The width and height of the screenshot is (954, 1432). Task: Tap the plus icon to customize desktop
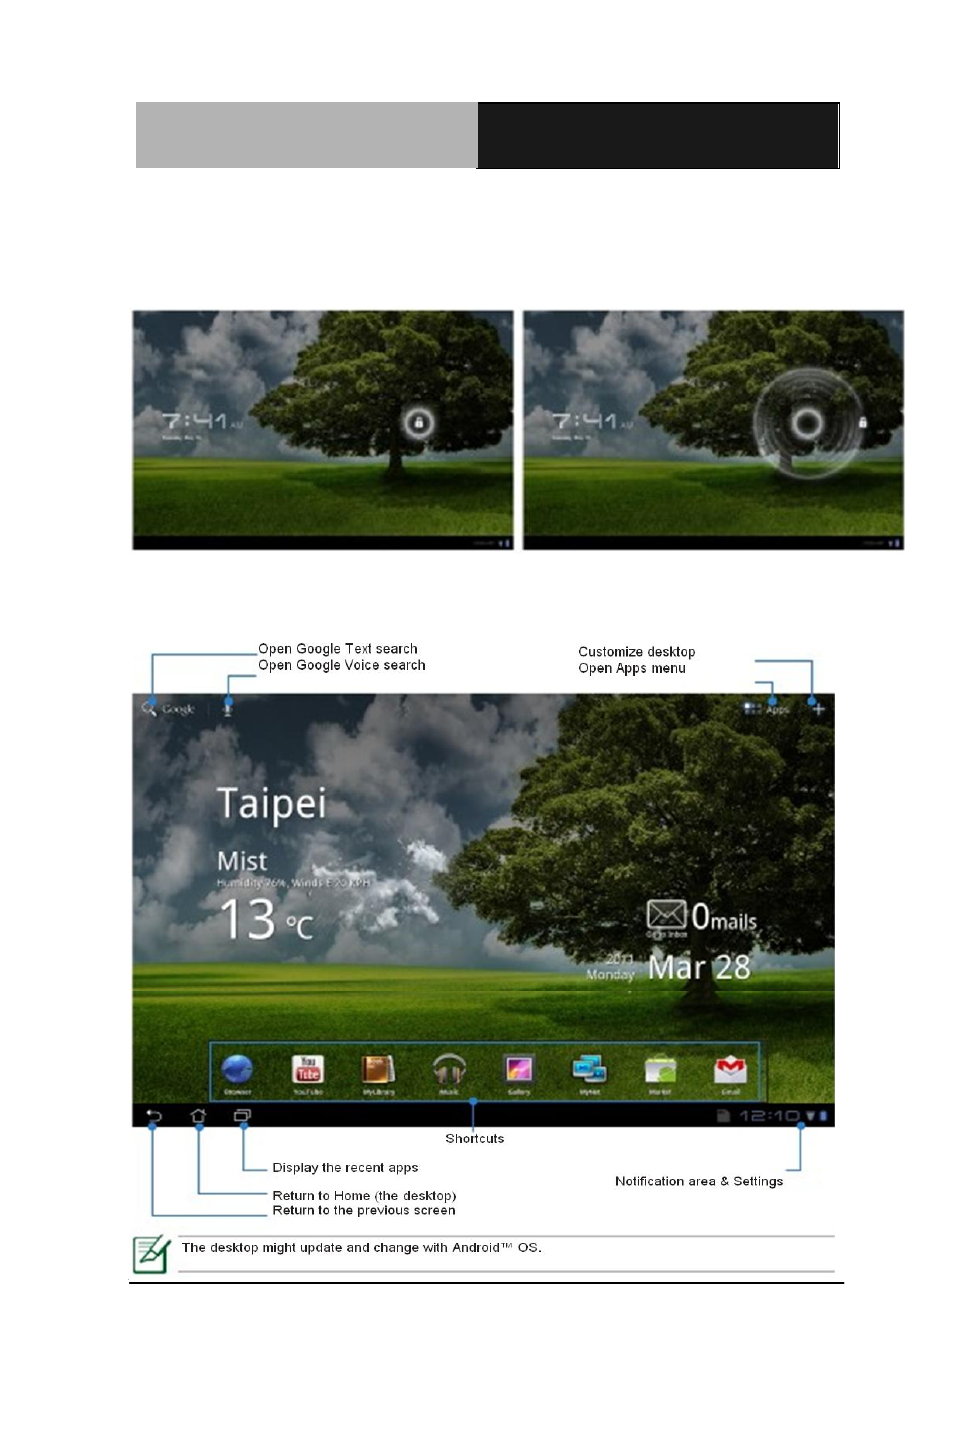click(x=818, y=709)
